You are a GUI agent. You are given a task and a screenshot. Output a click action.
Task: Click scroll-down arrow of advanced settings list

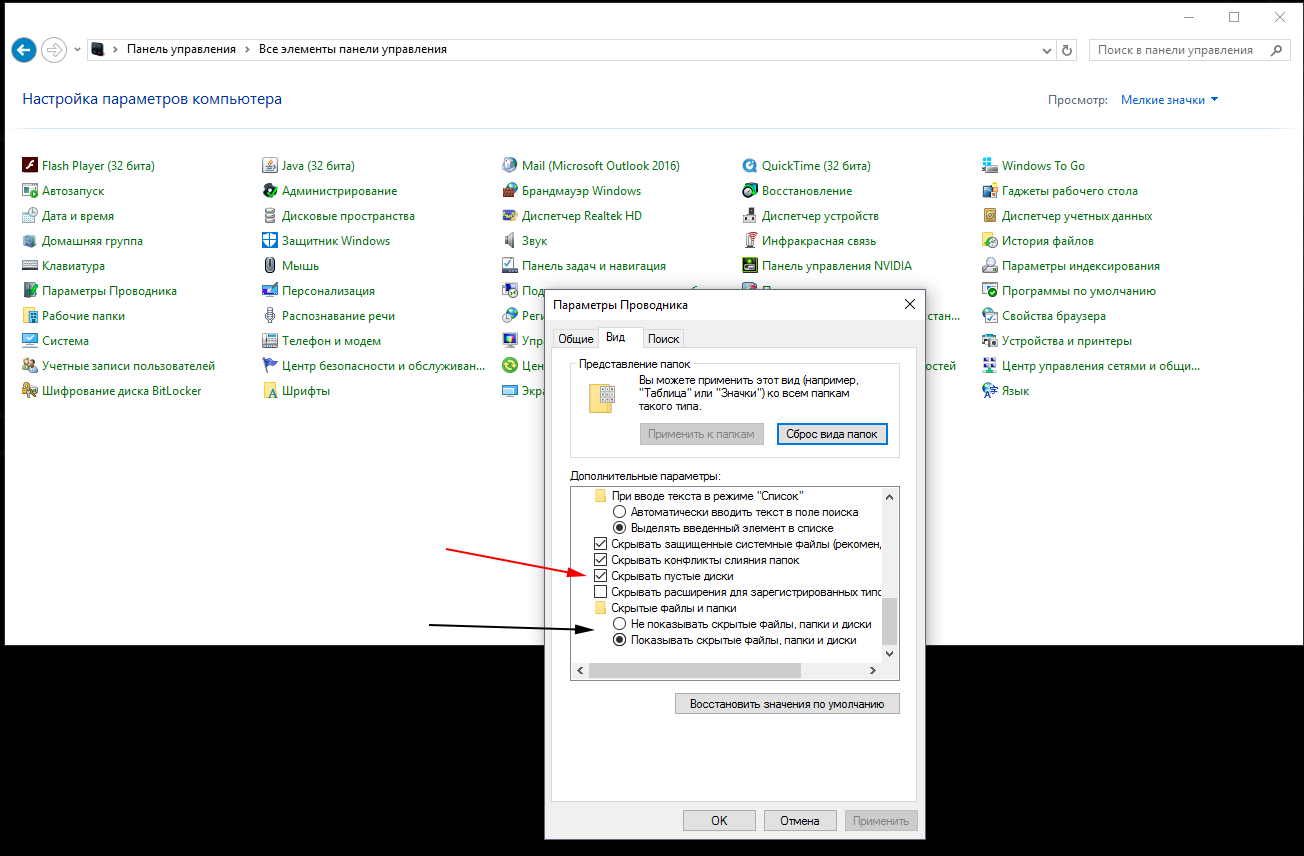tap(890, 653)
